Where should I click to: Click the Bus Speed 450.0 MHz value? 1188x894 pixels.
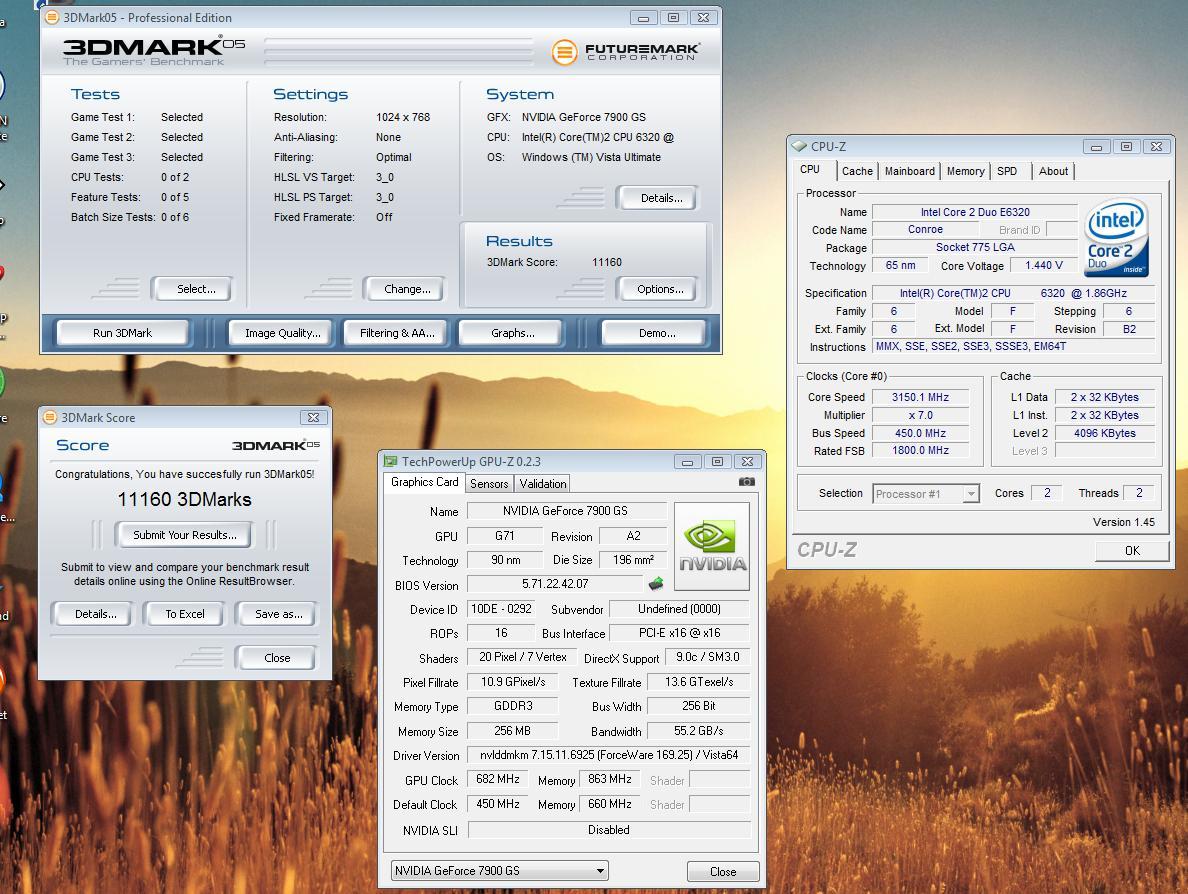coord(920,433)
